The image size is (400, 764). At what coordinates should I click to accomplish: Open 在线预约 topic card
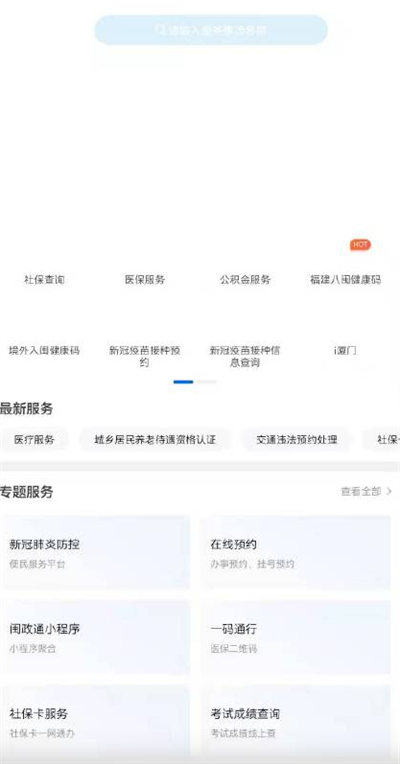click(x=296, y=553)
